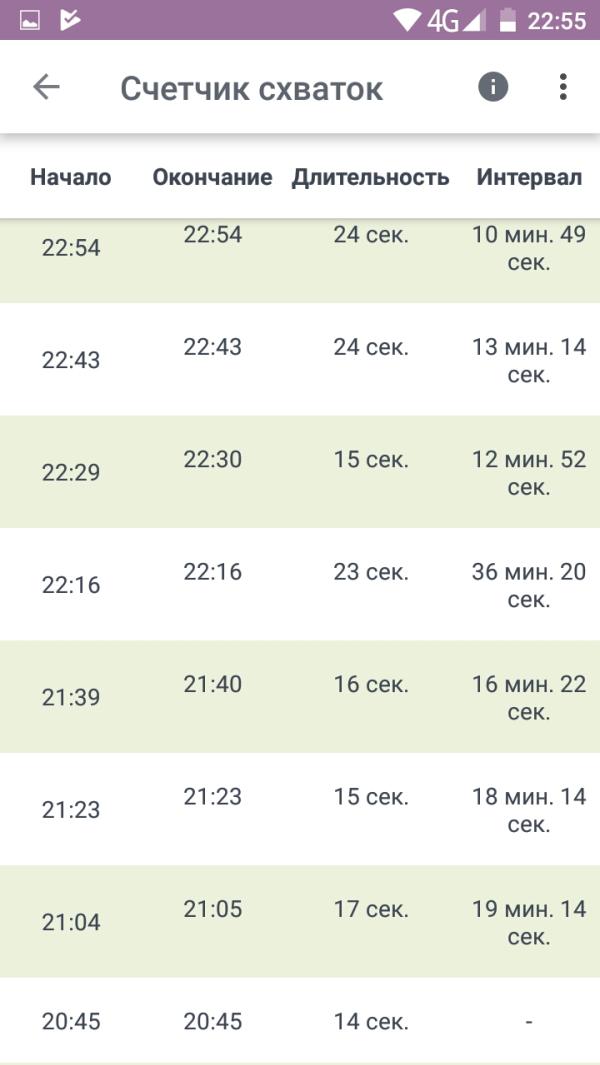600x1065 pixels.
Task: Open the three-dot overflow menu
Action: (x=563, y=87)
